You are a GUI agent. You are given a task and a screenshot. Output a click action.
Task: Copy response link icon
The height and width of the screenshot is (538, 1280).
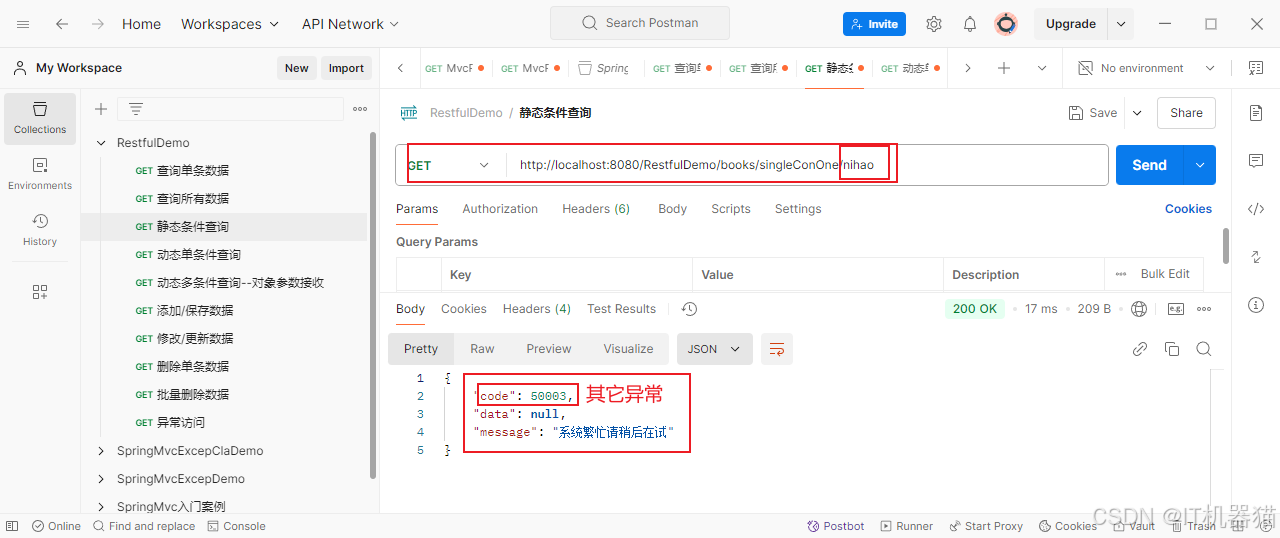[x=1140, y=349]
